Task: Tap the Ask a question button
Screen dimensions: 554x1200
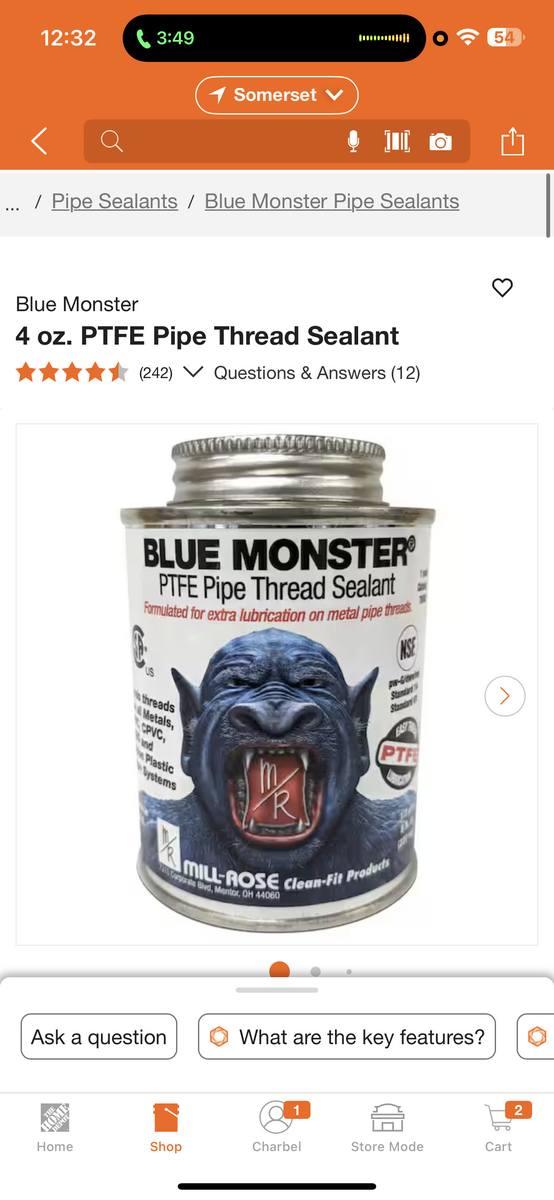Action: pos(99,1037)
